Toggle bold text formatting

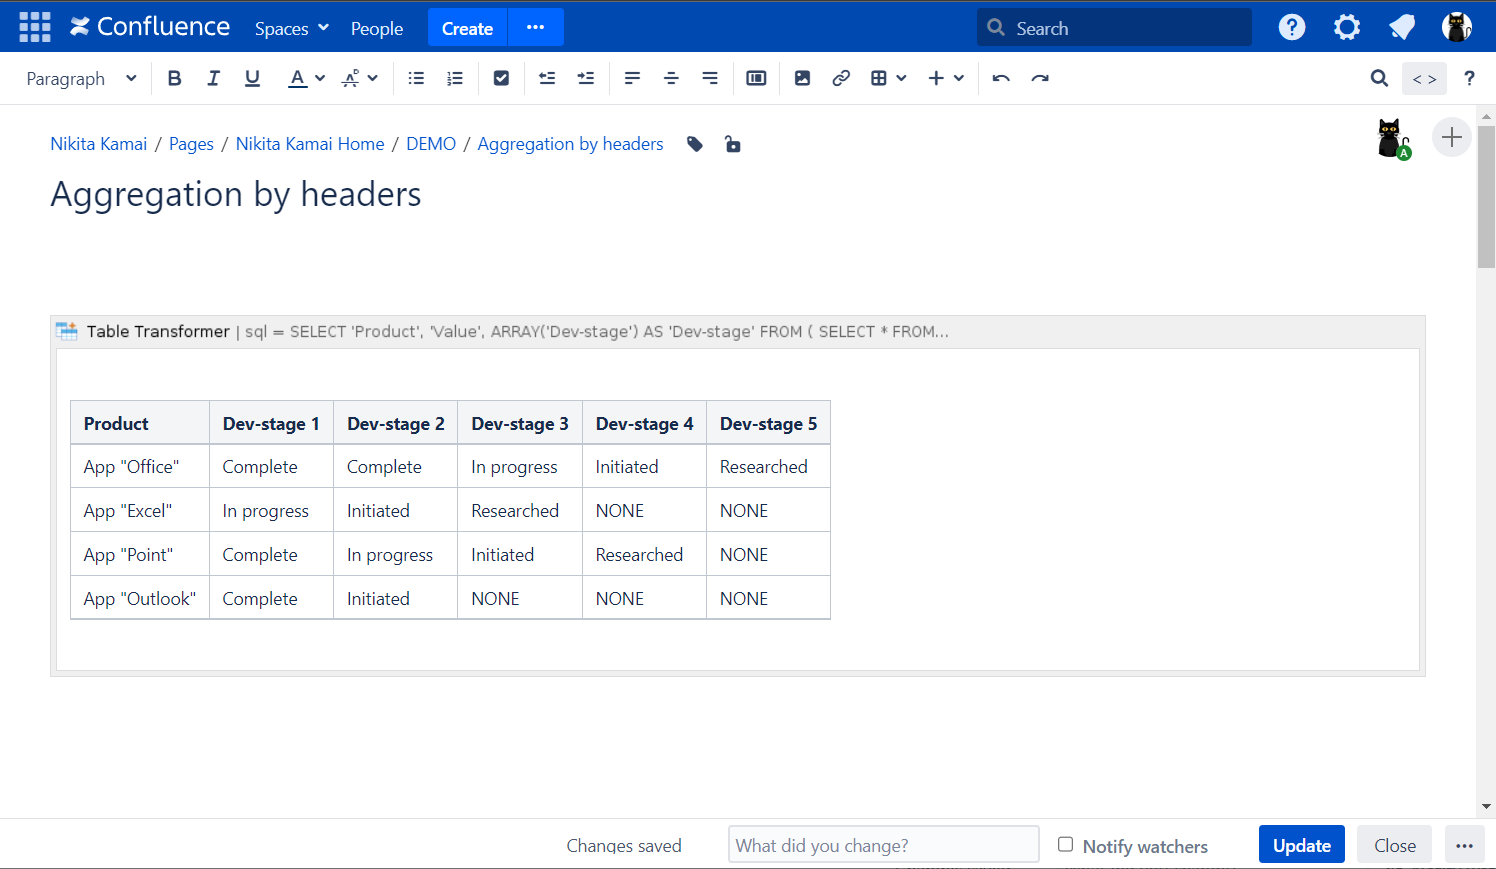(x=174, y=78)
